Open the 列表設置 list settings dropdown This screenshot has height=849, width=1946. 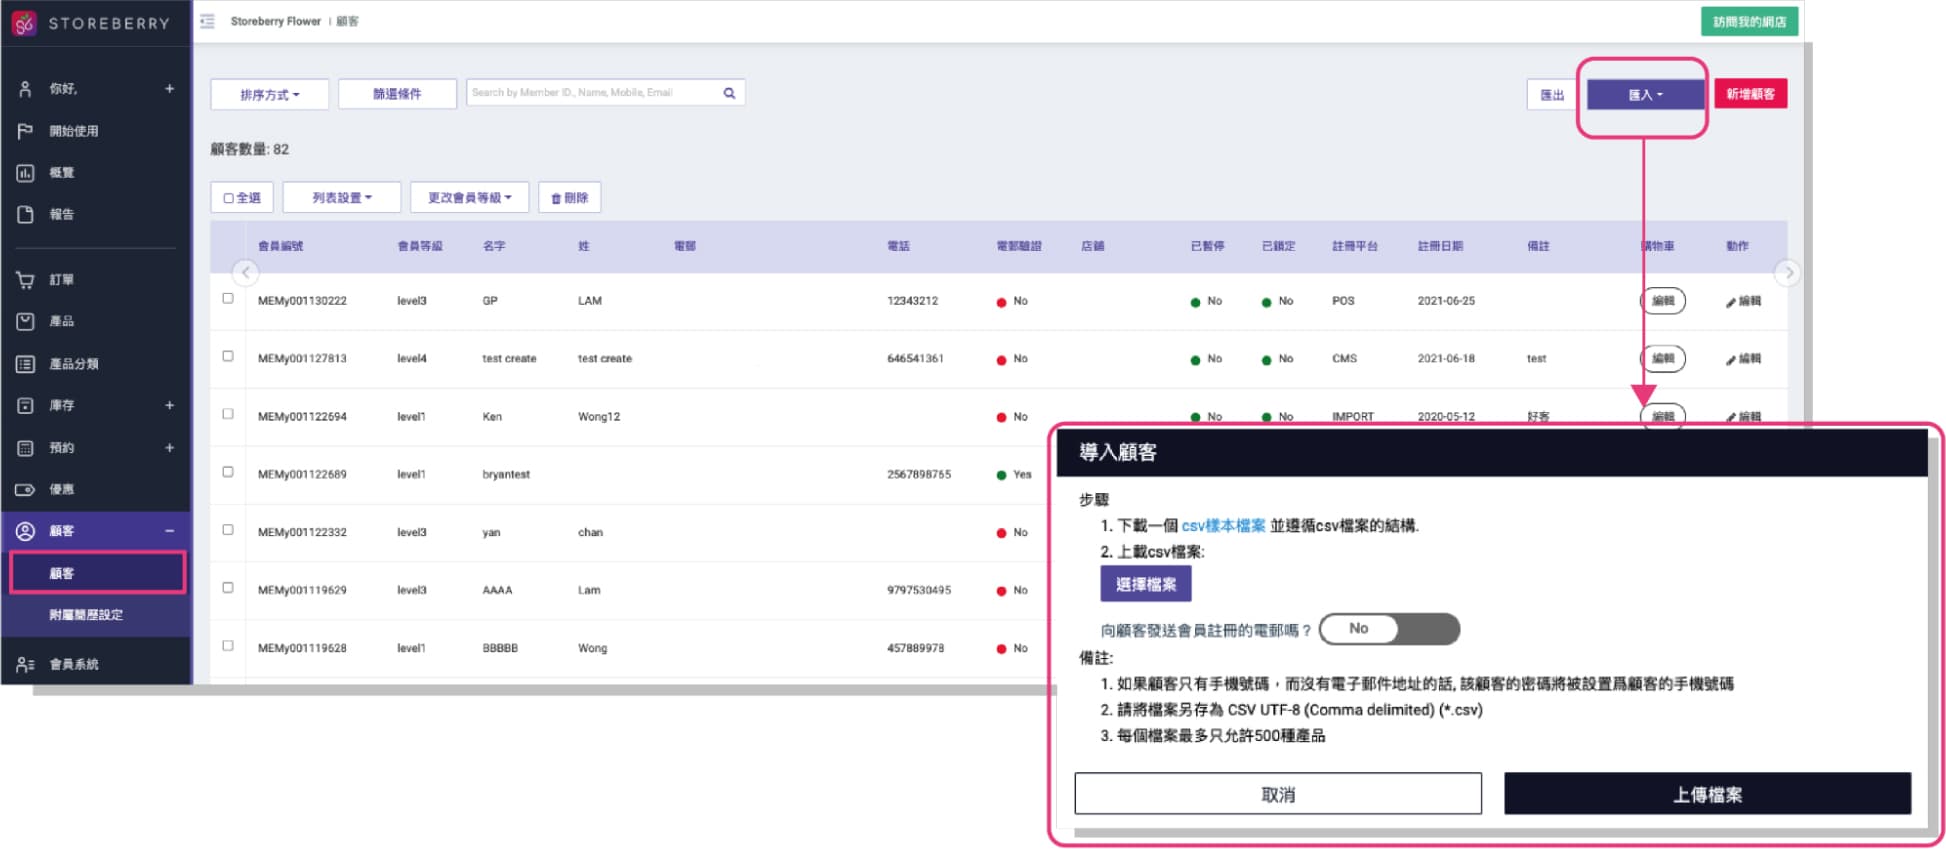pos(342,197)
